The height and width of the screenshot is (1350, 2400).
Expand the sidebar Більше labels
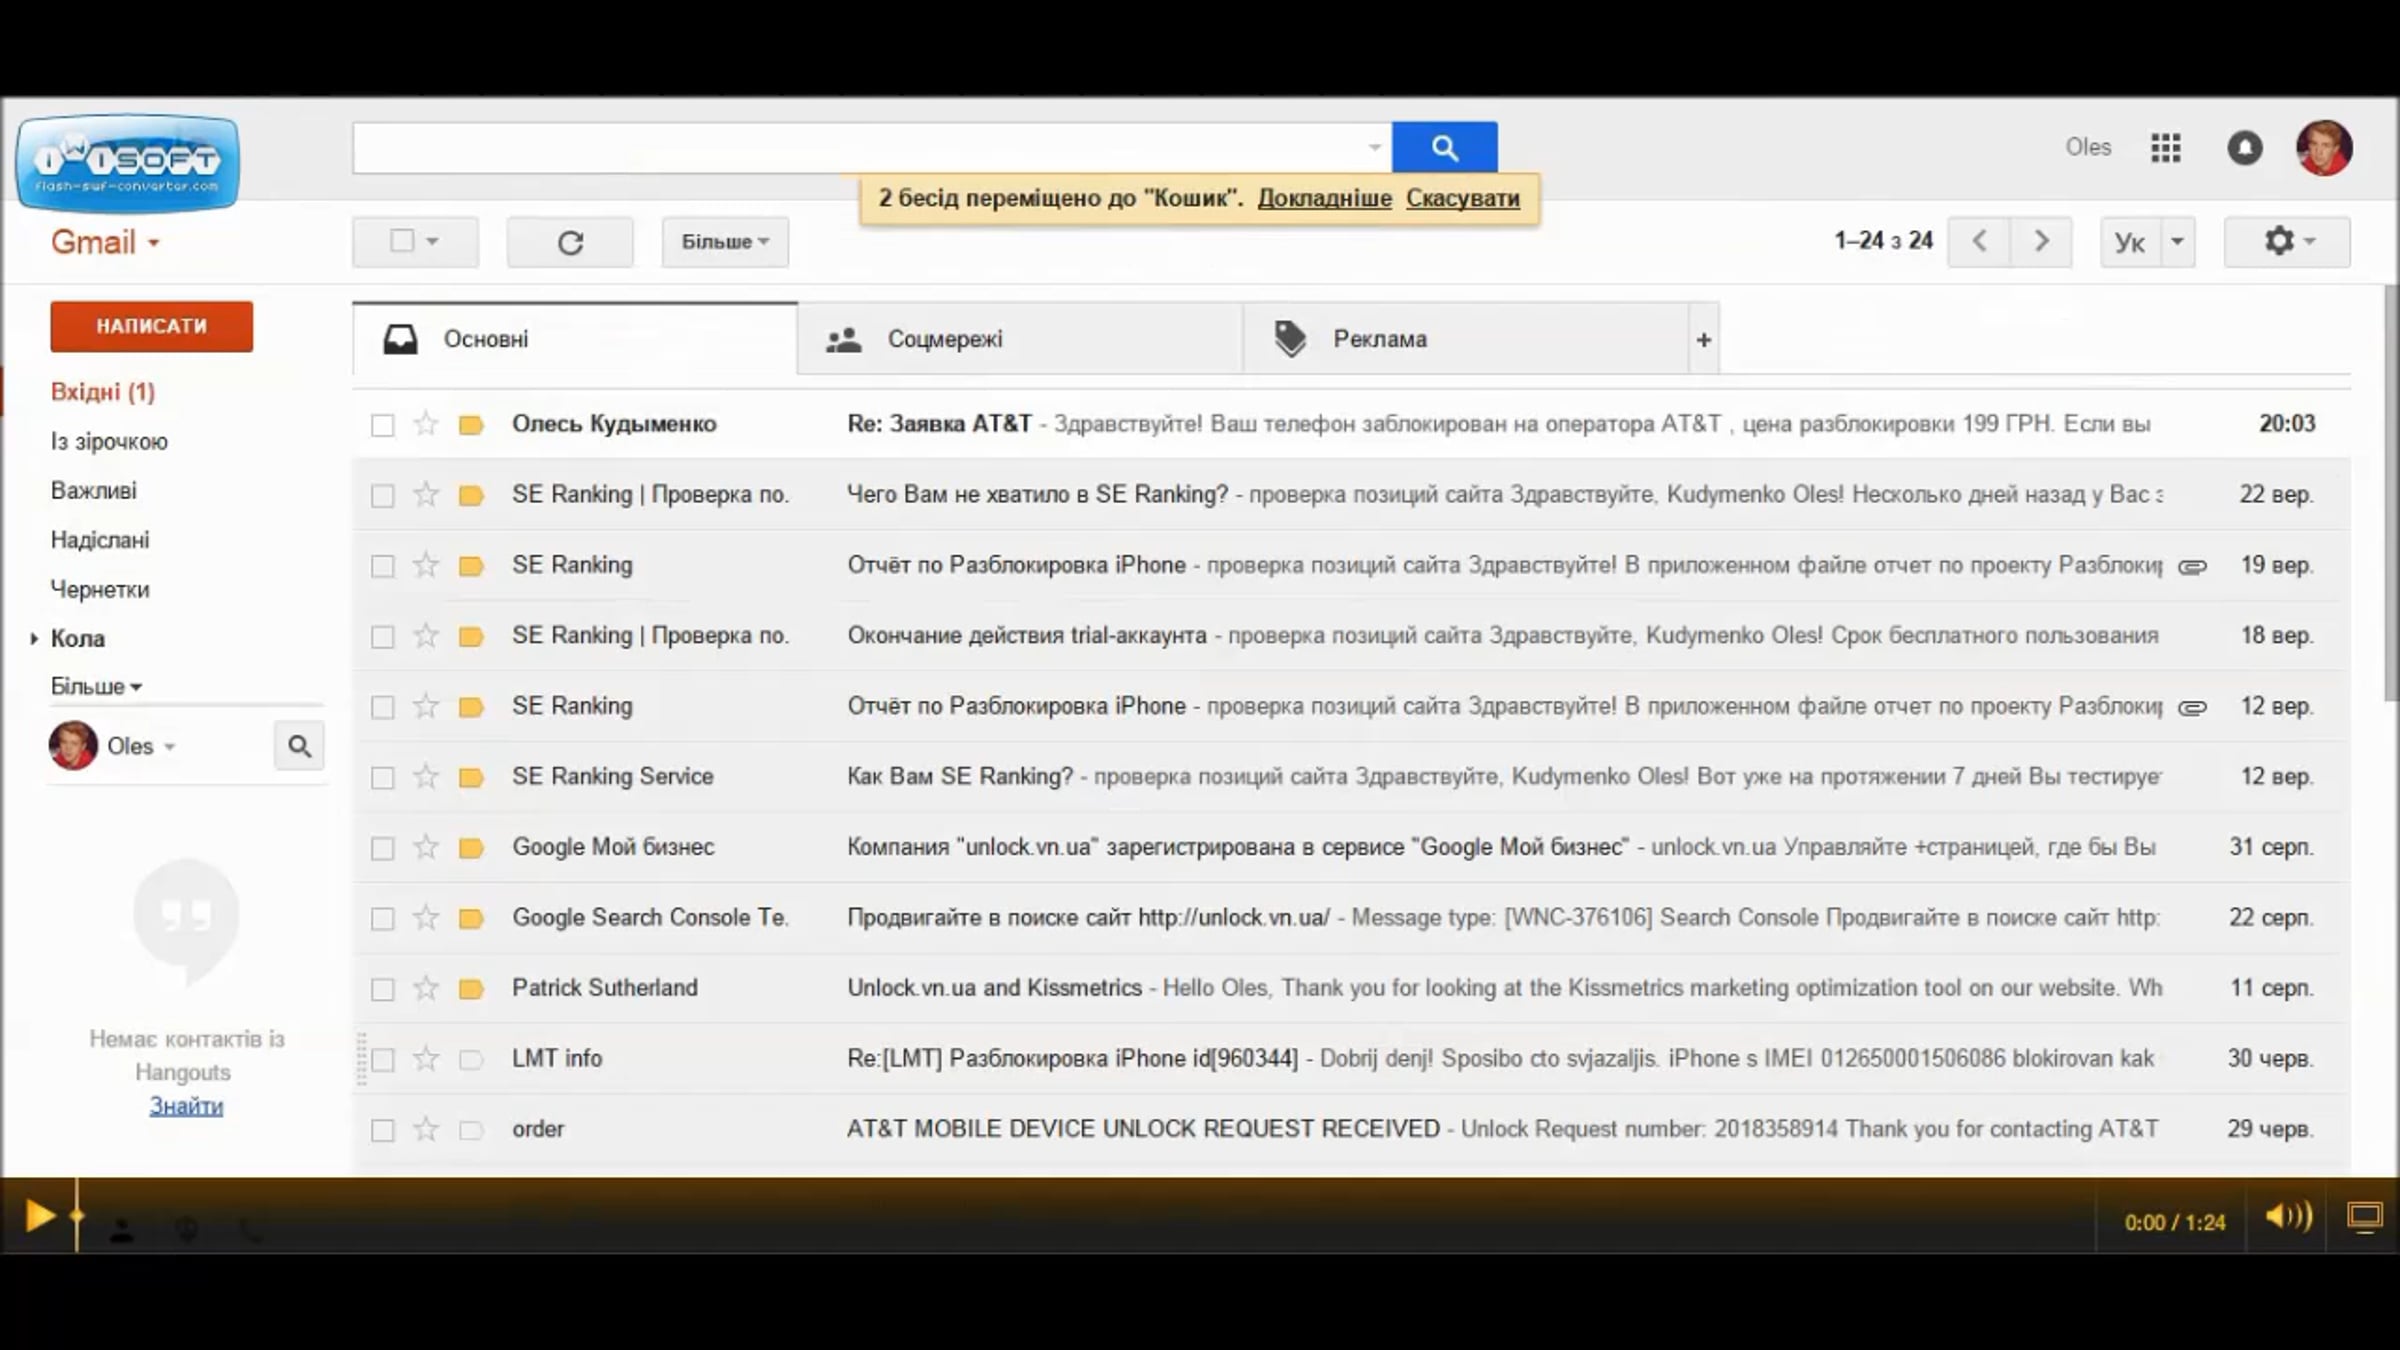[x=96, y=686]
